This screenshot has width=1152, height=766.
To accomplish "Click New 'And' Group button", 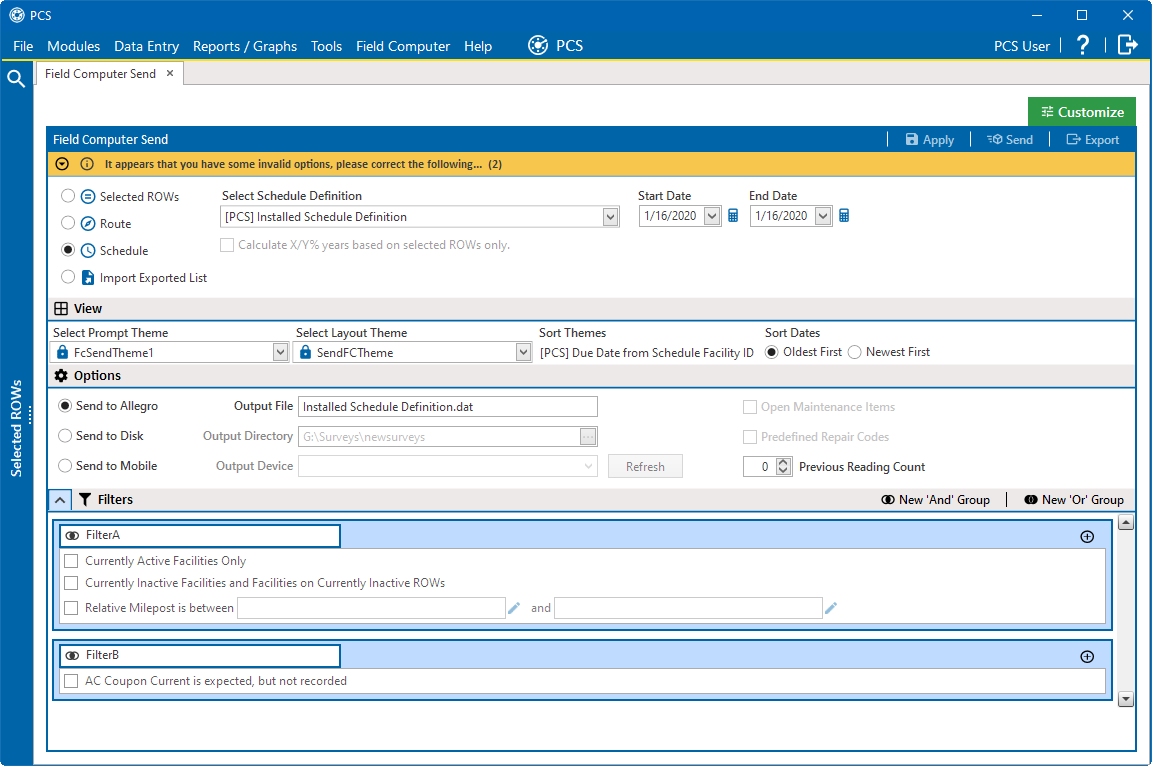I will (935, 499).
